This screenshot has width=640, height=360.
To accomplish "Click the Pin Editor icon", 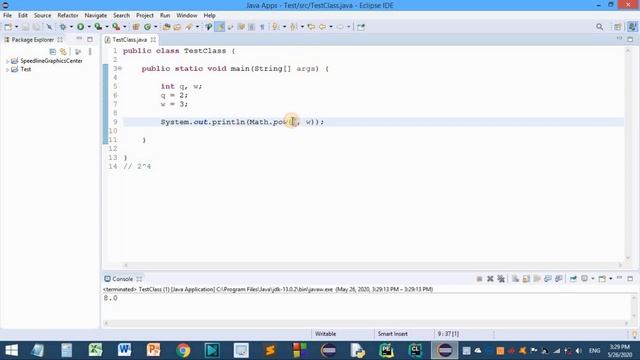I will point(361,27).
